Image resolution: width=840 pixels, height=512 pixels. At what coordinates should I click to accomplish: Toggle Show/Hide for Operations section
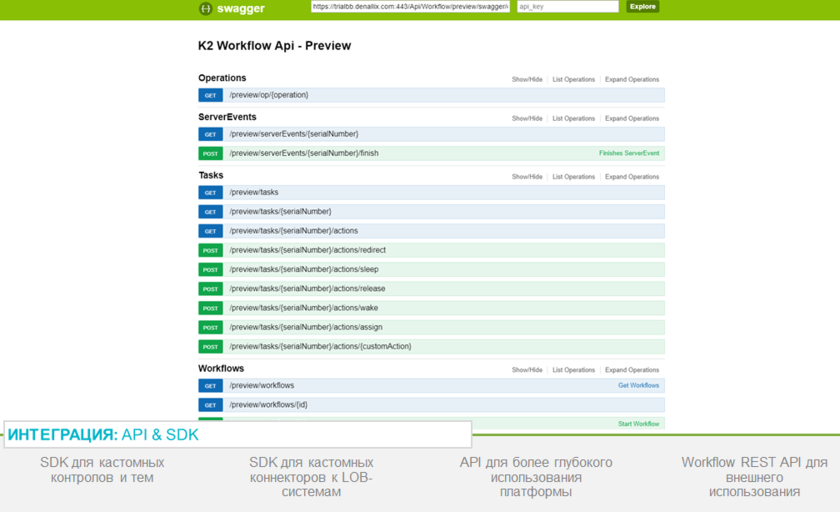click(527, 80)
